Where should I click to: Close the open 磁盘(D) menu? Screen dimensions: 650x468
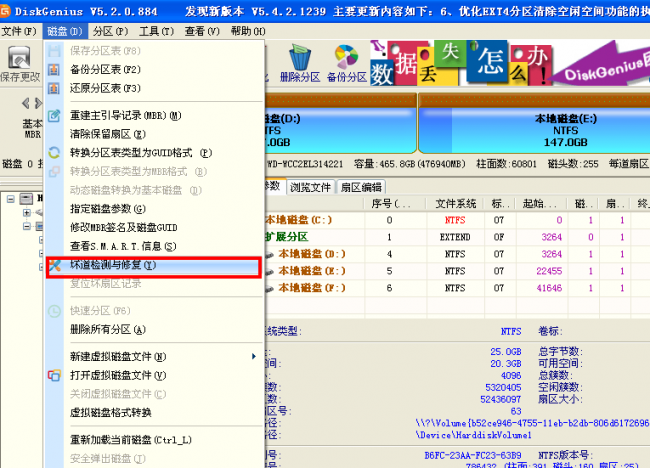pyautogui.click(x=64, y=31)
